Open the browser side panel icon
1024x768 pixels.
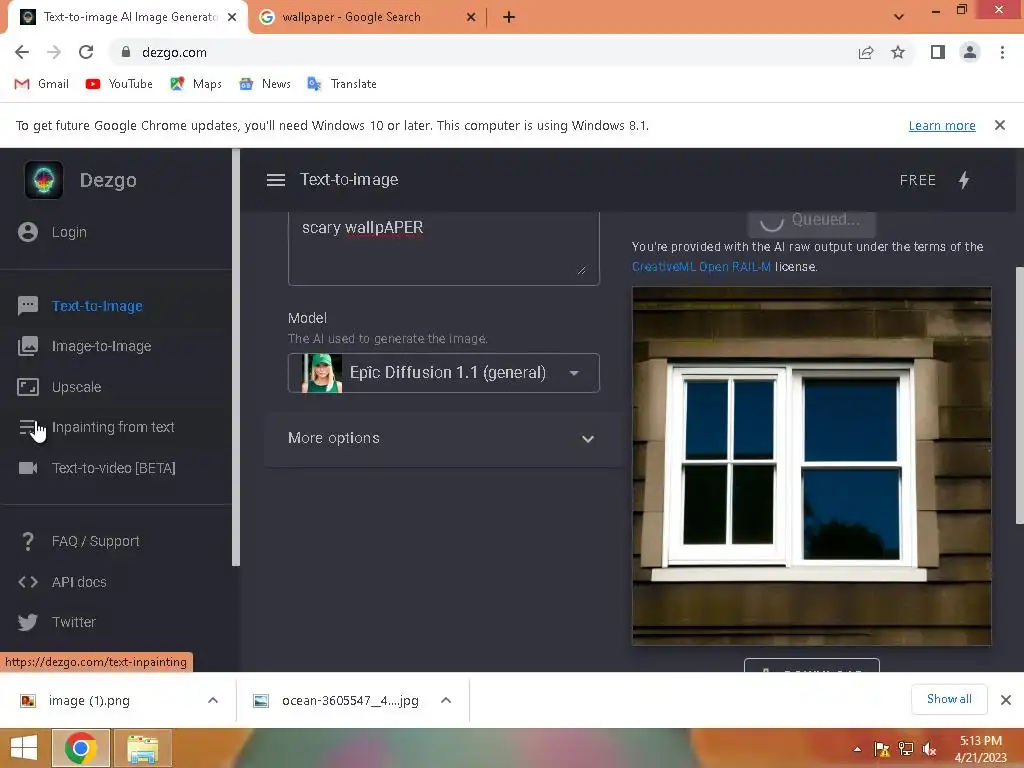(x=938, y=52)
